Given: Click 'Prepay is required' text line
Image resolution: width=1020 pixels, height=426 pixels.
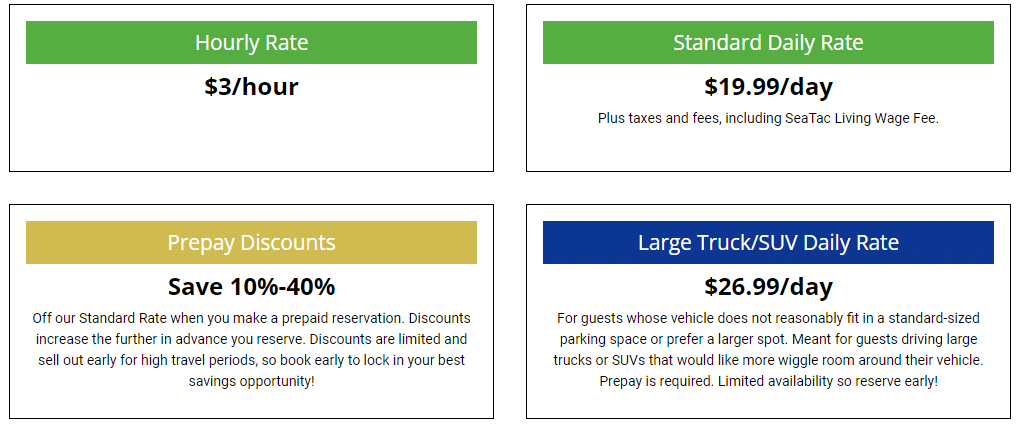Looking at the screenshot, I should (x=768, y=381).
